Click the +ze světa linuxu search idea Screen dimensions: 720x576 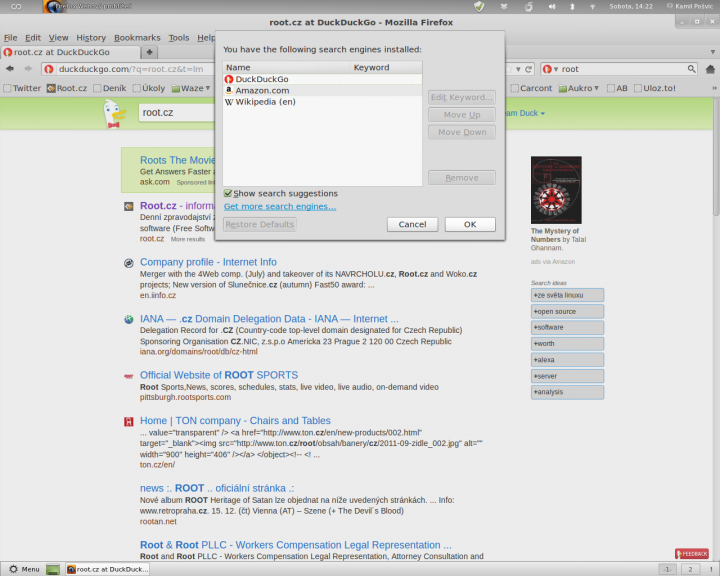(x=567, y=295)
